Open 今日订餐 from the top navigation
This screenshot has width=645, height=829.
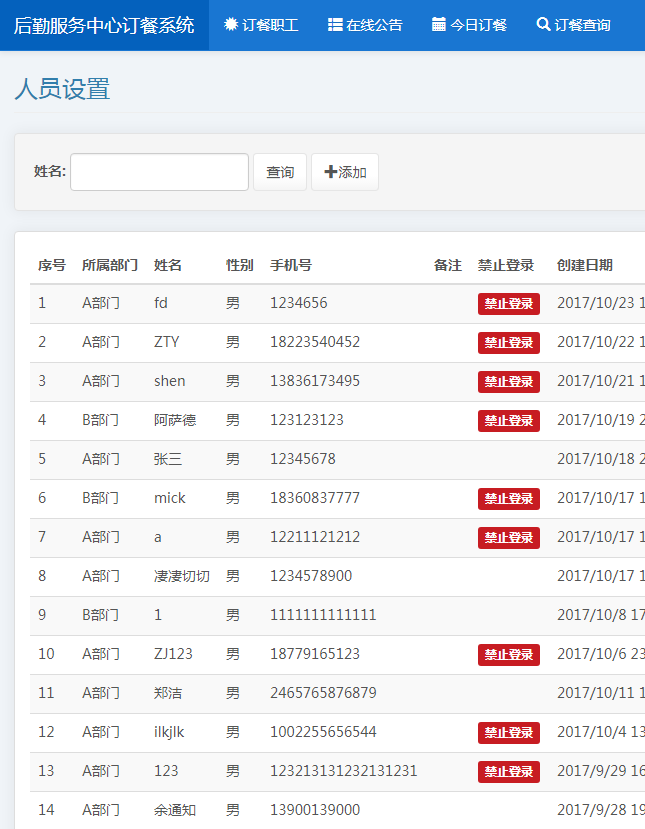point(469,25)
